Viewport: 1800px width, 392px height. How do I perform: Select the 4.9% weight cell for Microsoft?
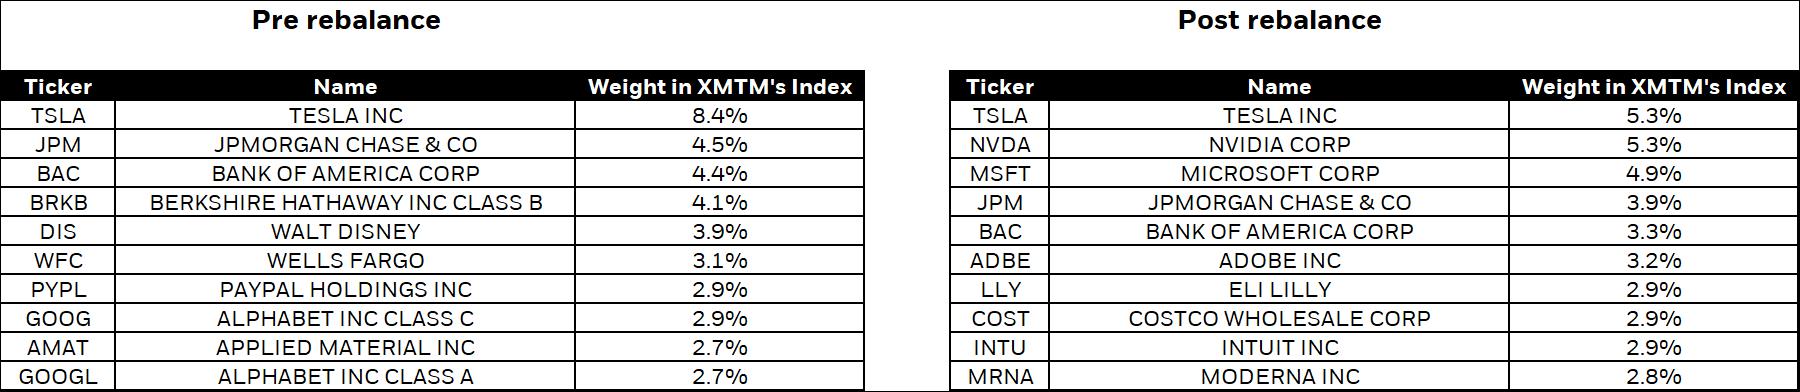tap(1653, 173)
